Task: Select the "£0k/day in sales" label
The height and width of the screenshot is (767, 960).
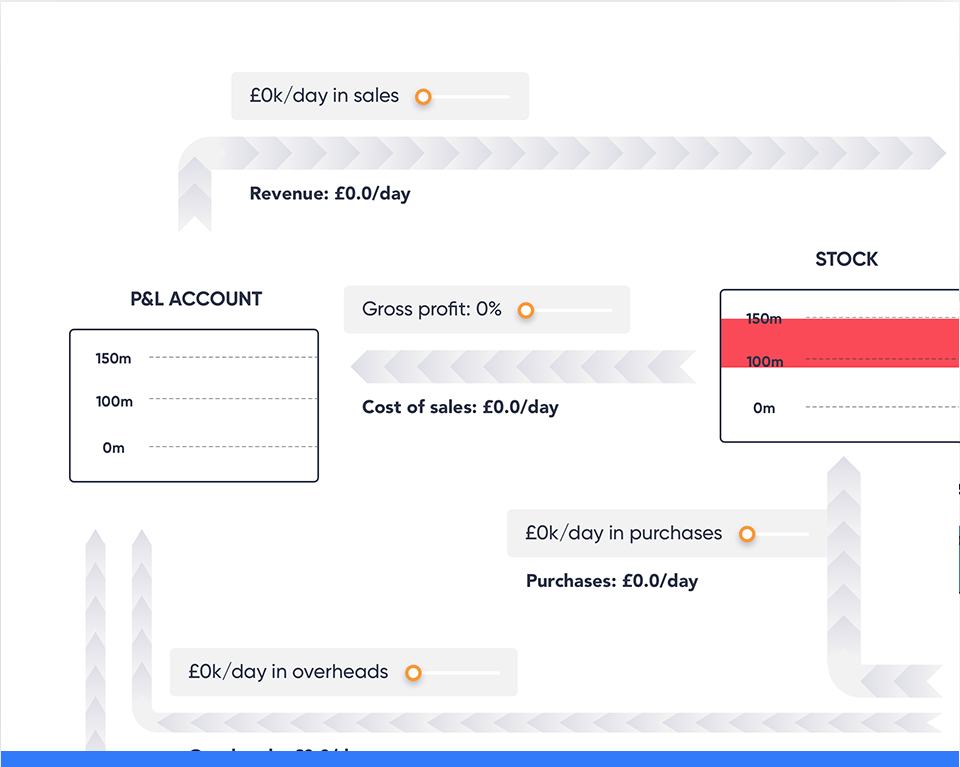Action: (x=324, y=96)
